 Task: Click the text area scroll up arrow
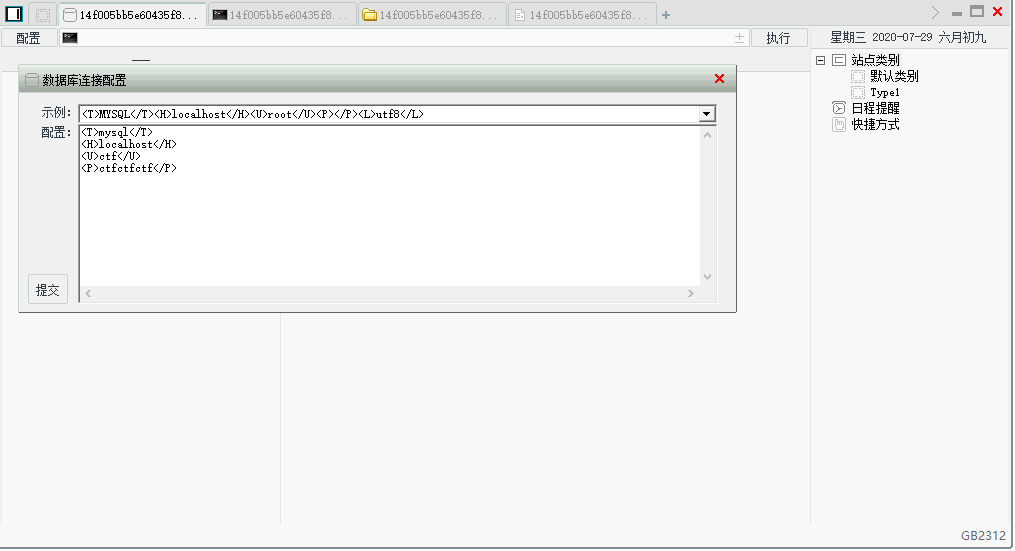pos(708,135)
